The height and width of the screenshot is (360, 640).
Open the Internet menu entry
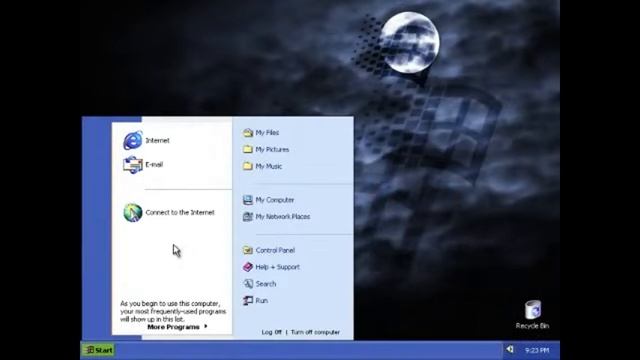(158, 140)
